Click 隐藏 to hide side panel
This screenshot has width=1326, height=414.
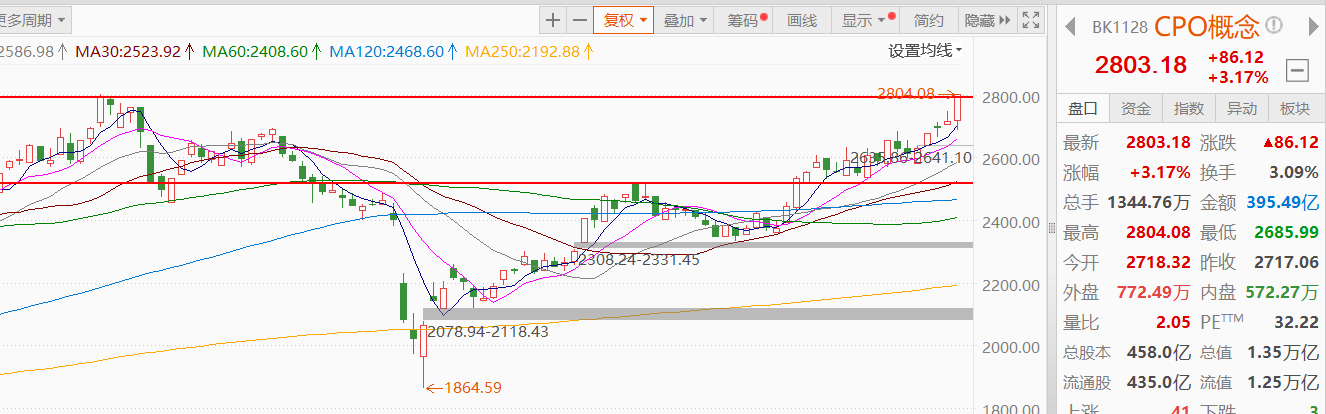(988, 19)
